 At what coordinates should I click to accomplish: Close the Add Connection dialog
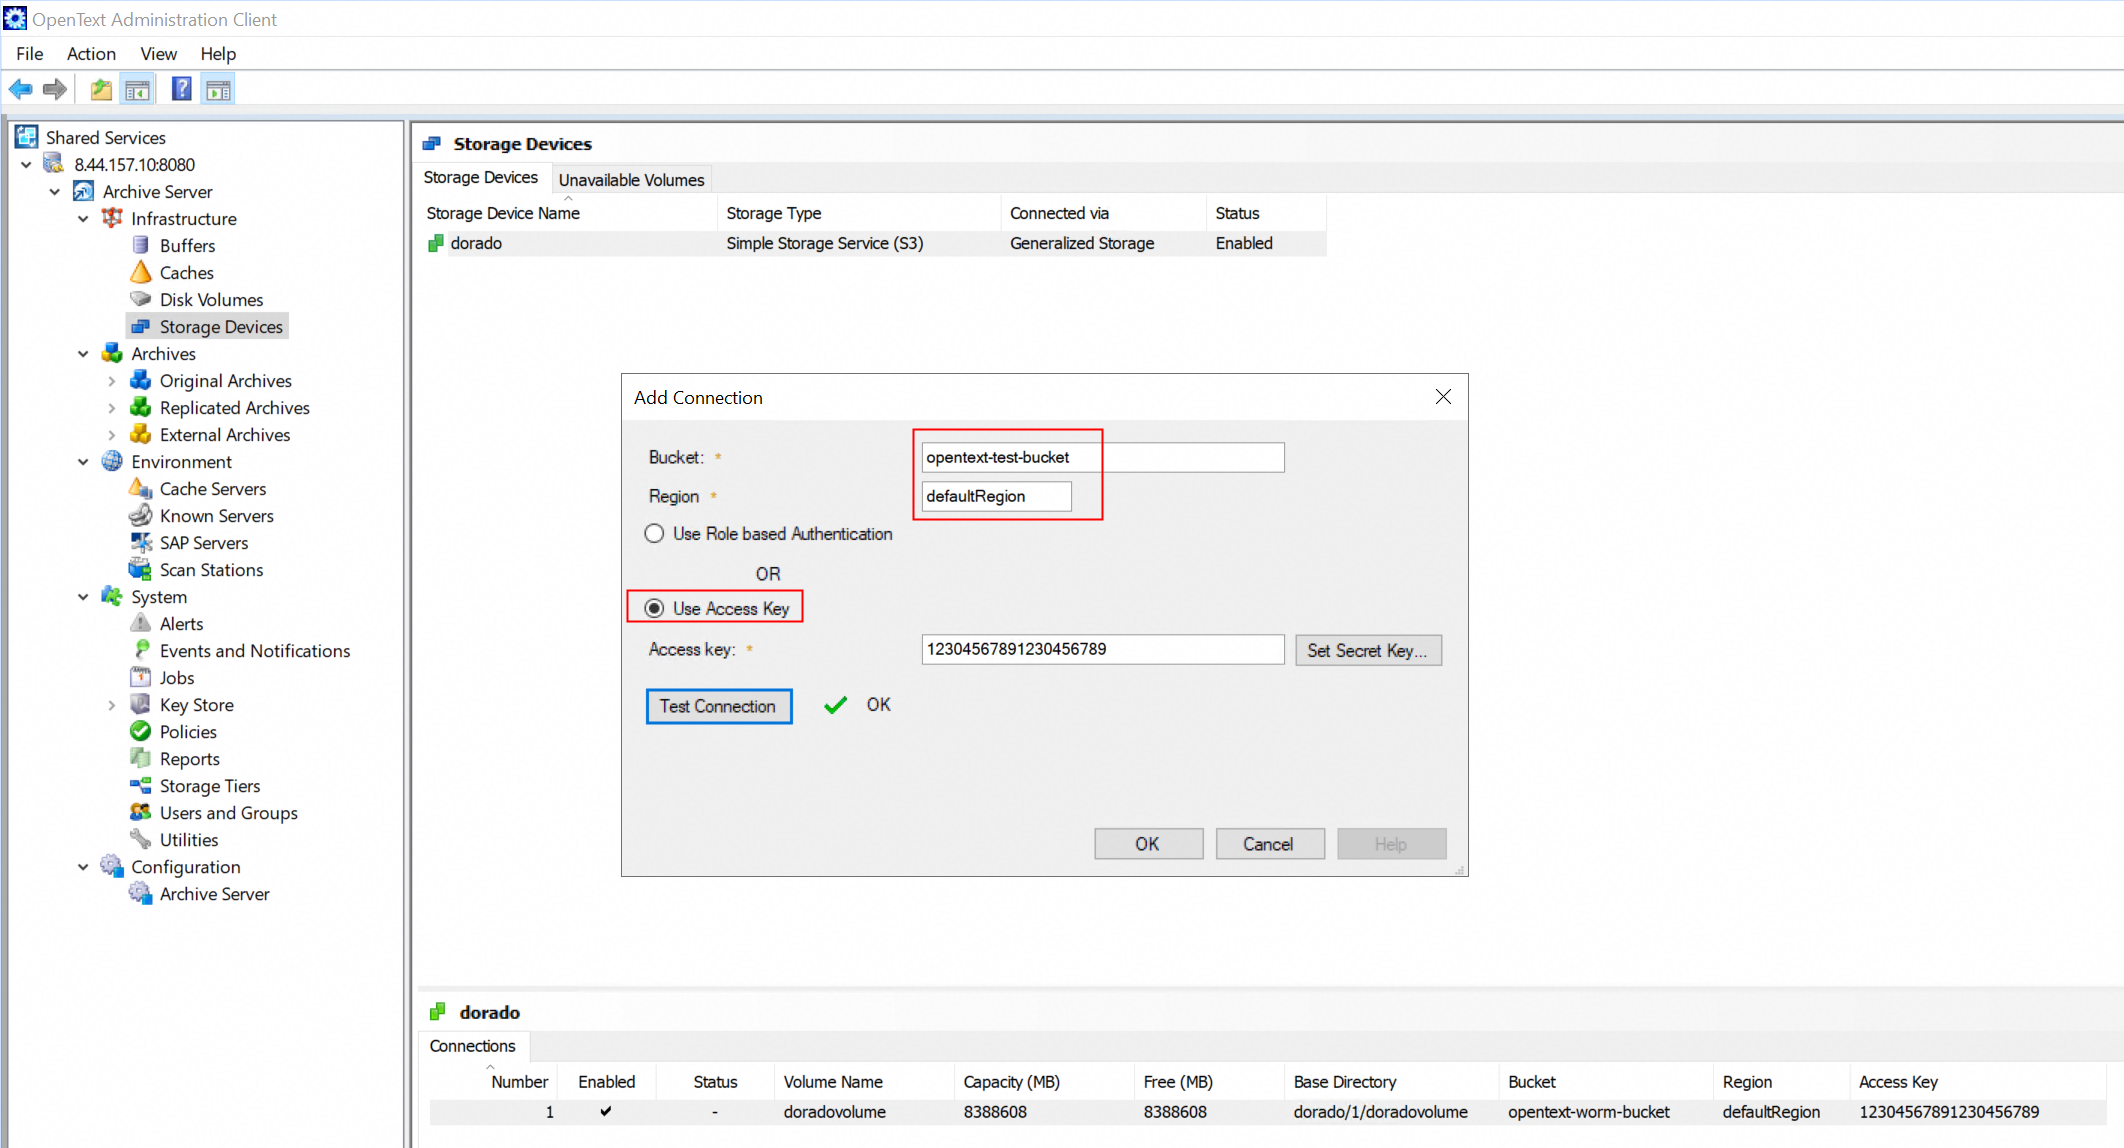point(1443,397)
